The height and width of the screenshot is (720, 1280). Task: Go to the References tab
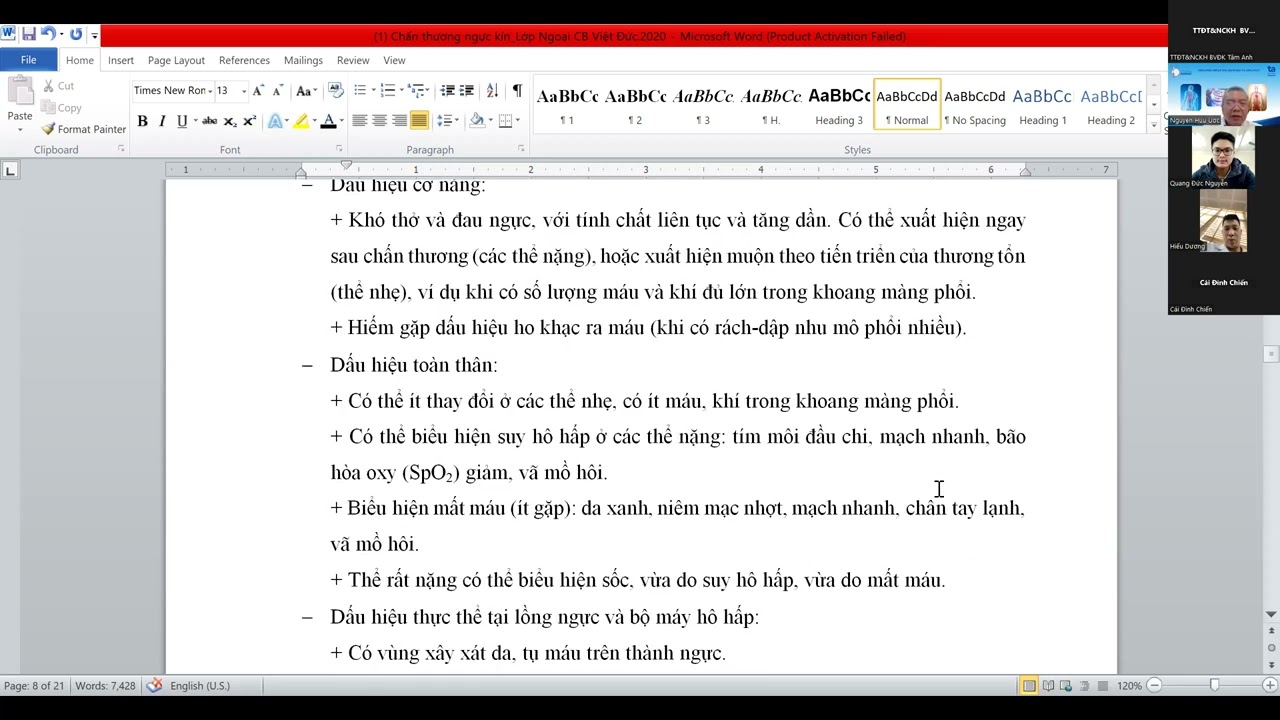244,60
